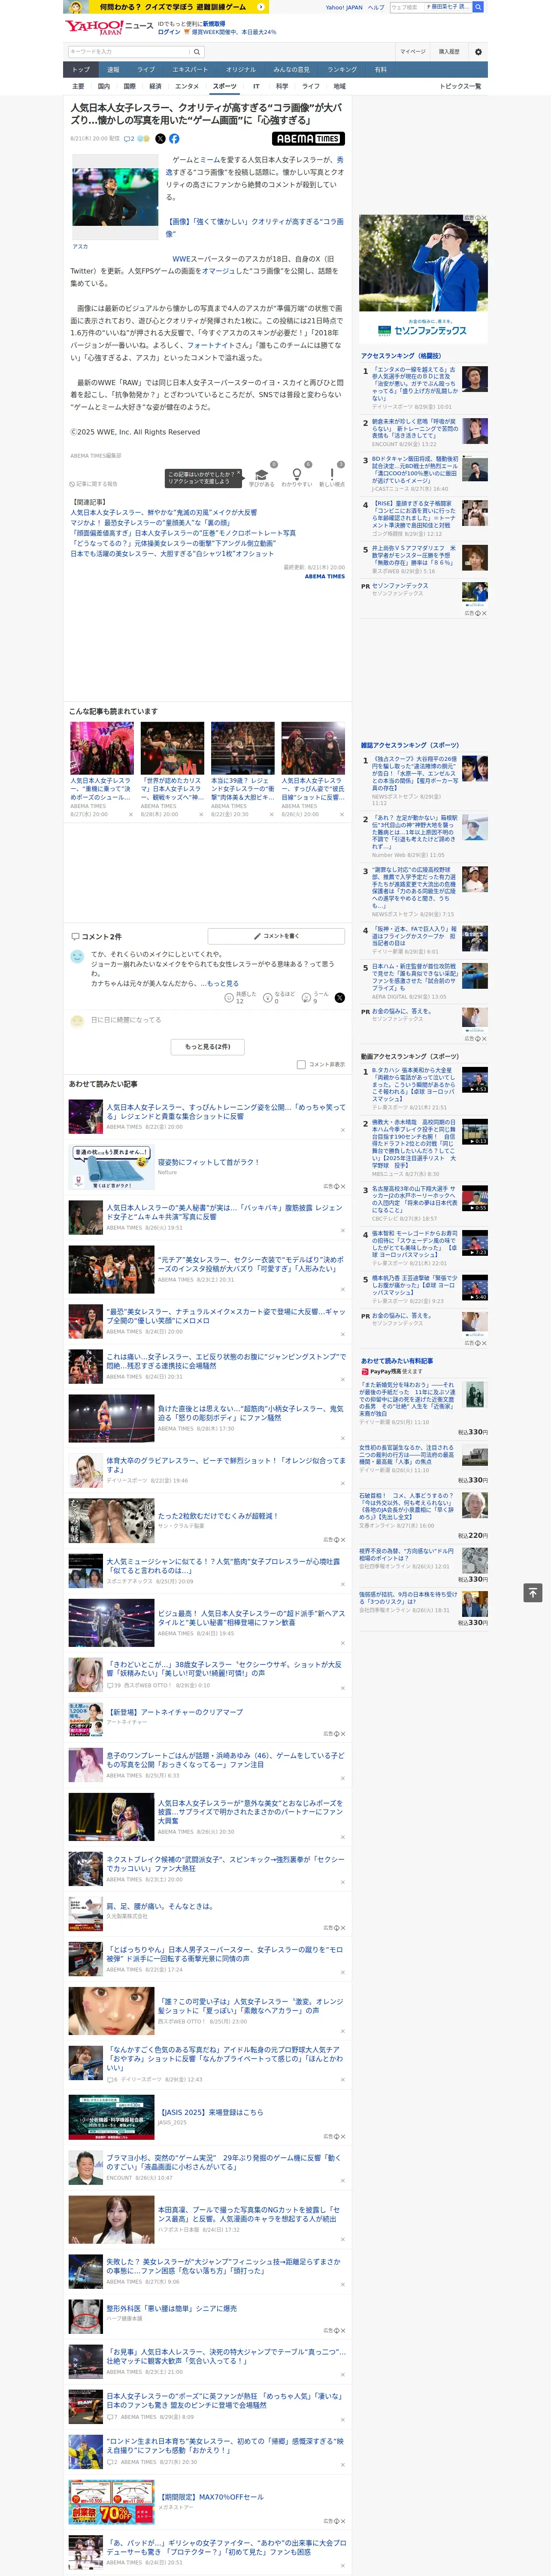This screenshot has height=2576, width=551.
Task: Select the 地域 category
Action: (339, 87)
